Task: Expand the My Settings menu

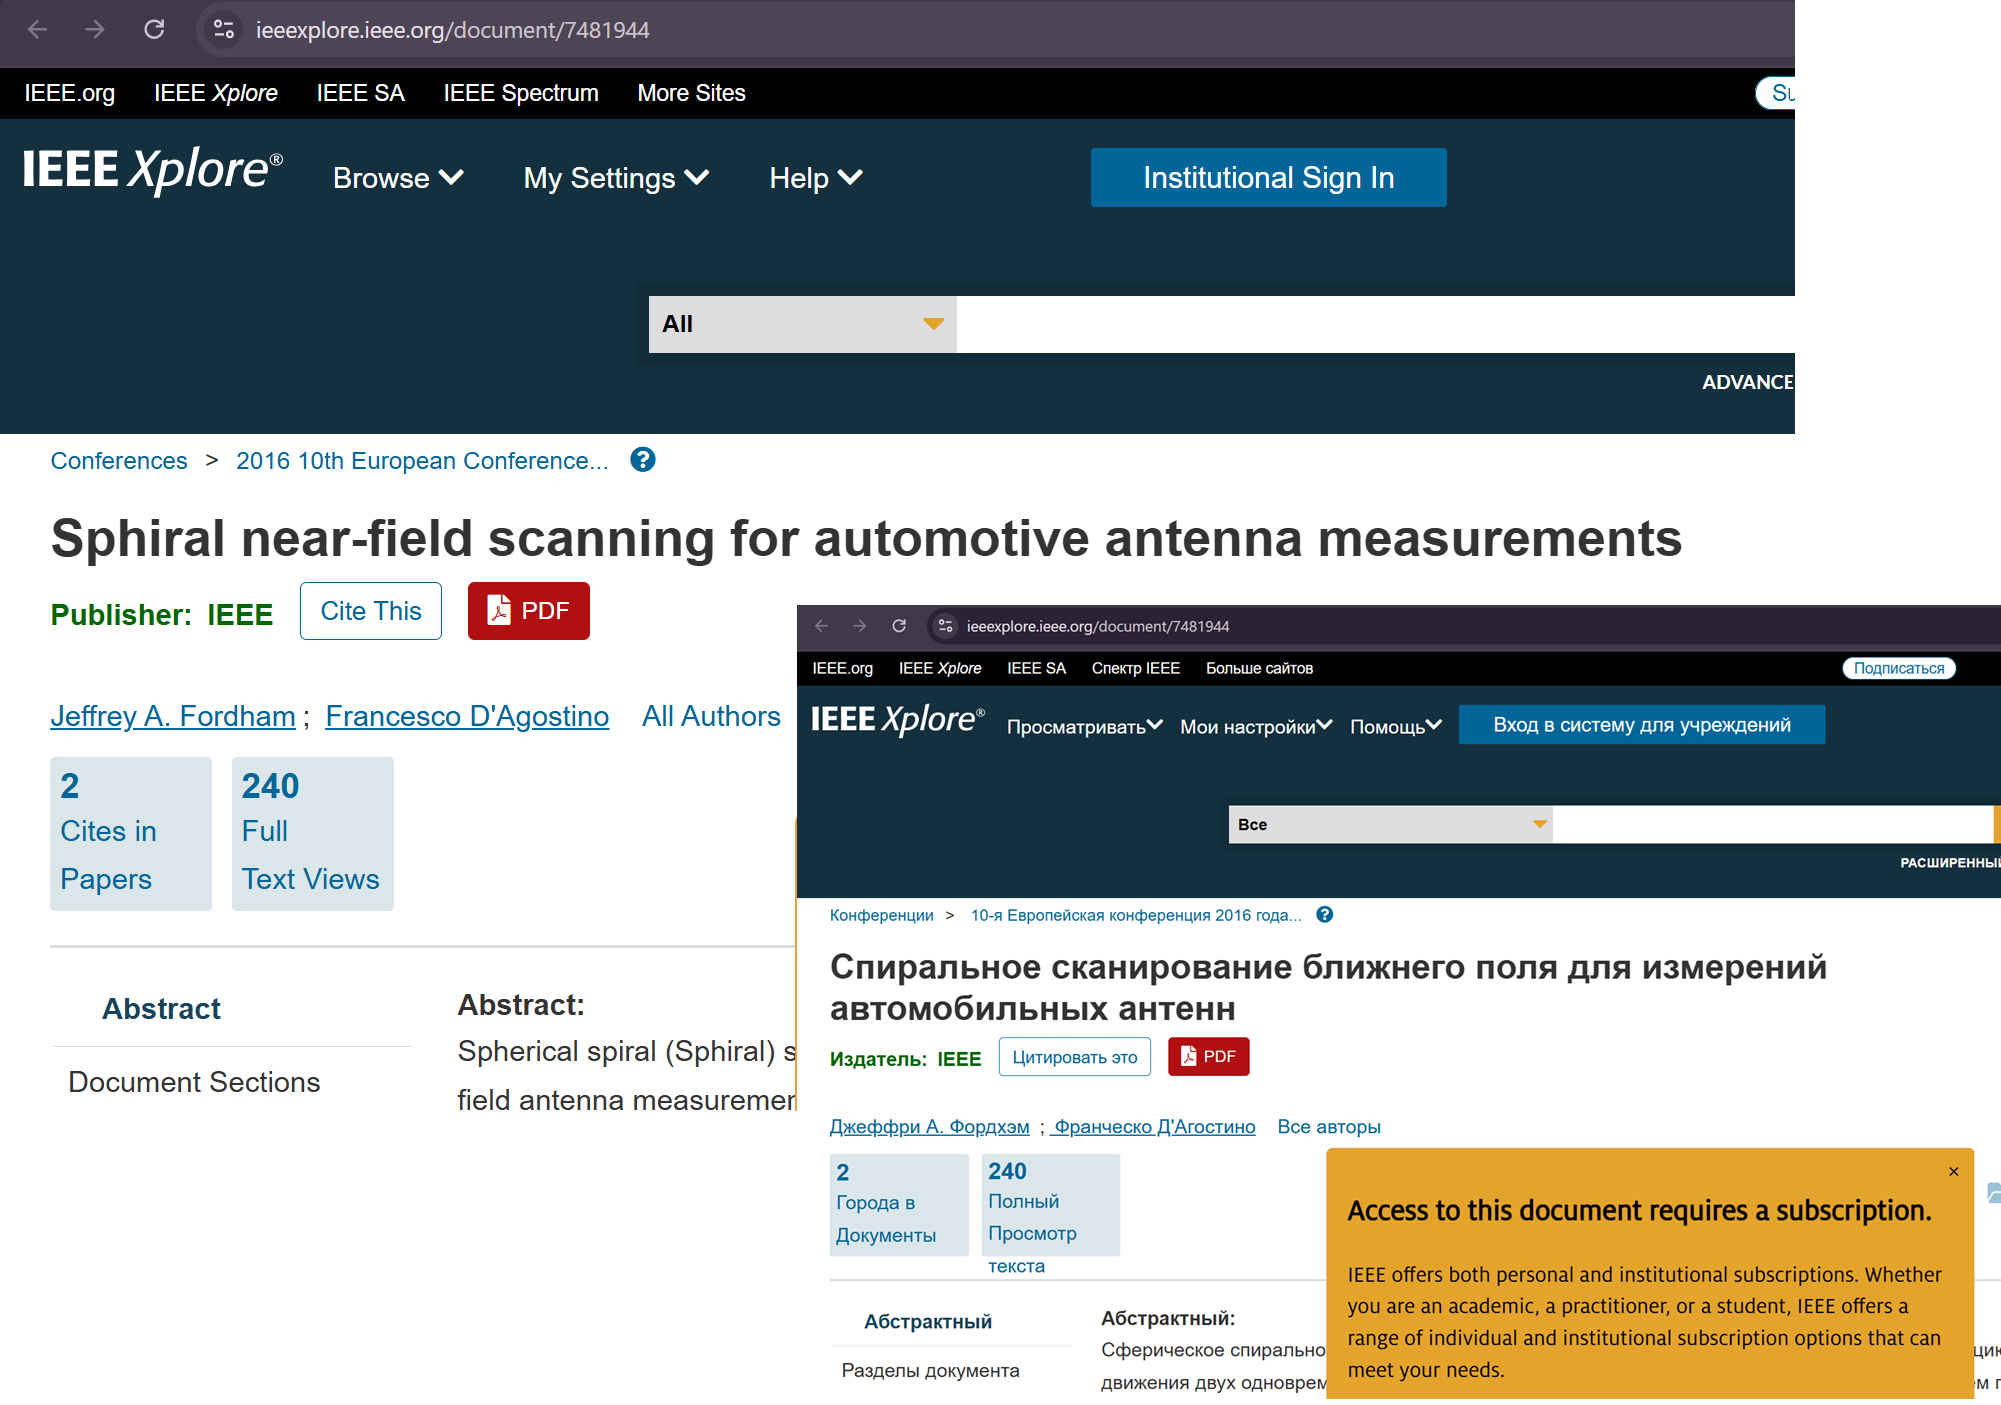Action: [616, 178]
